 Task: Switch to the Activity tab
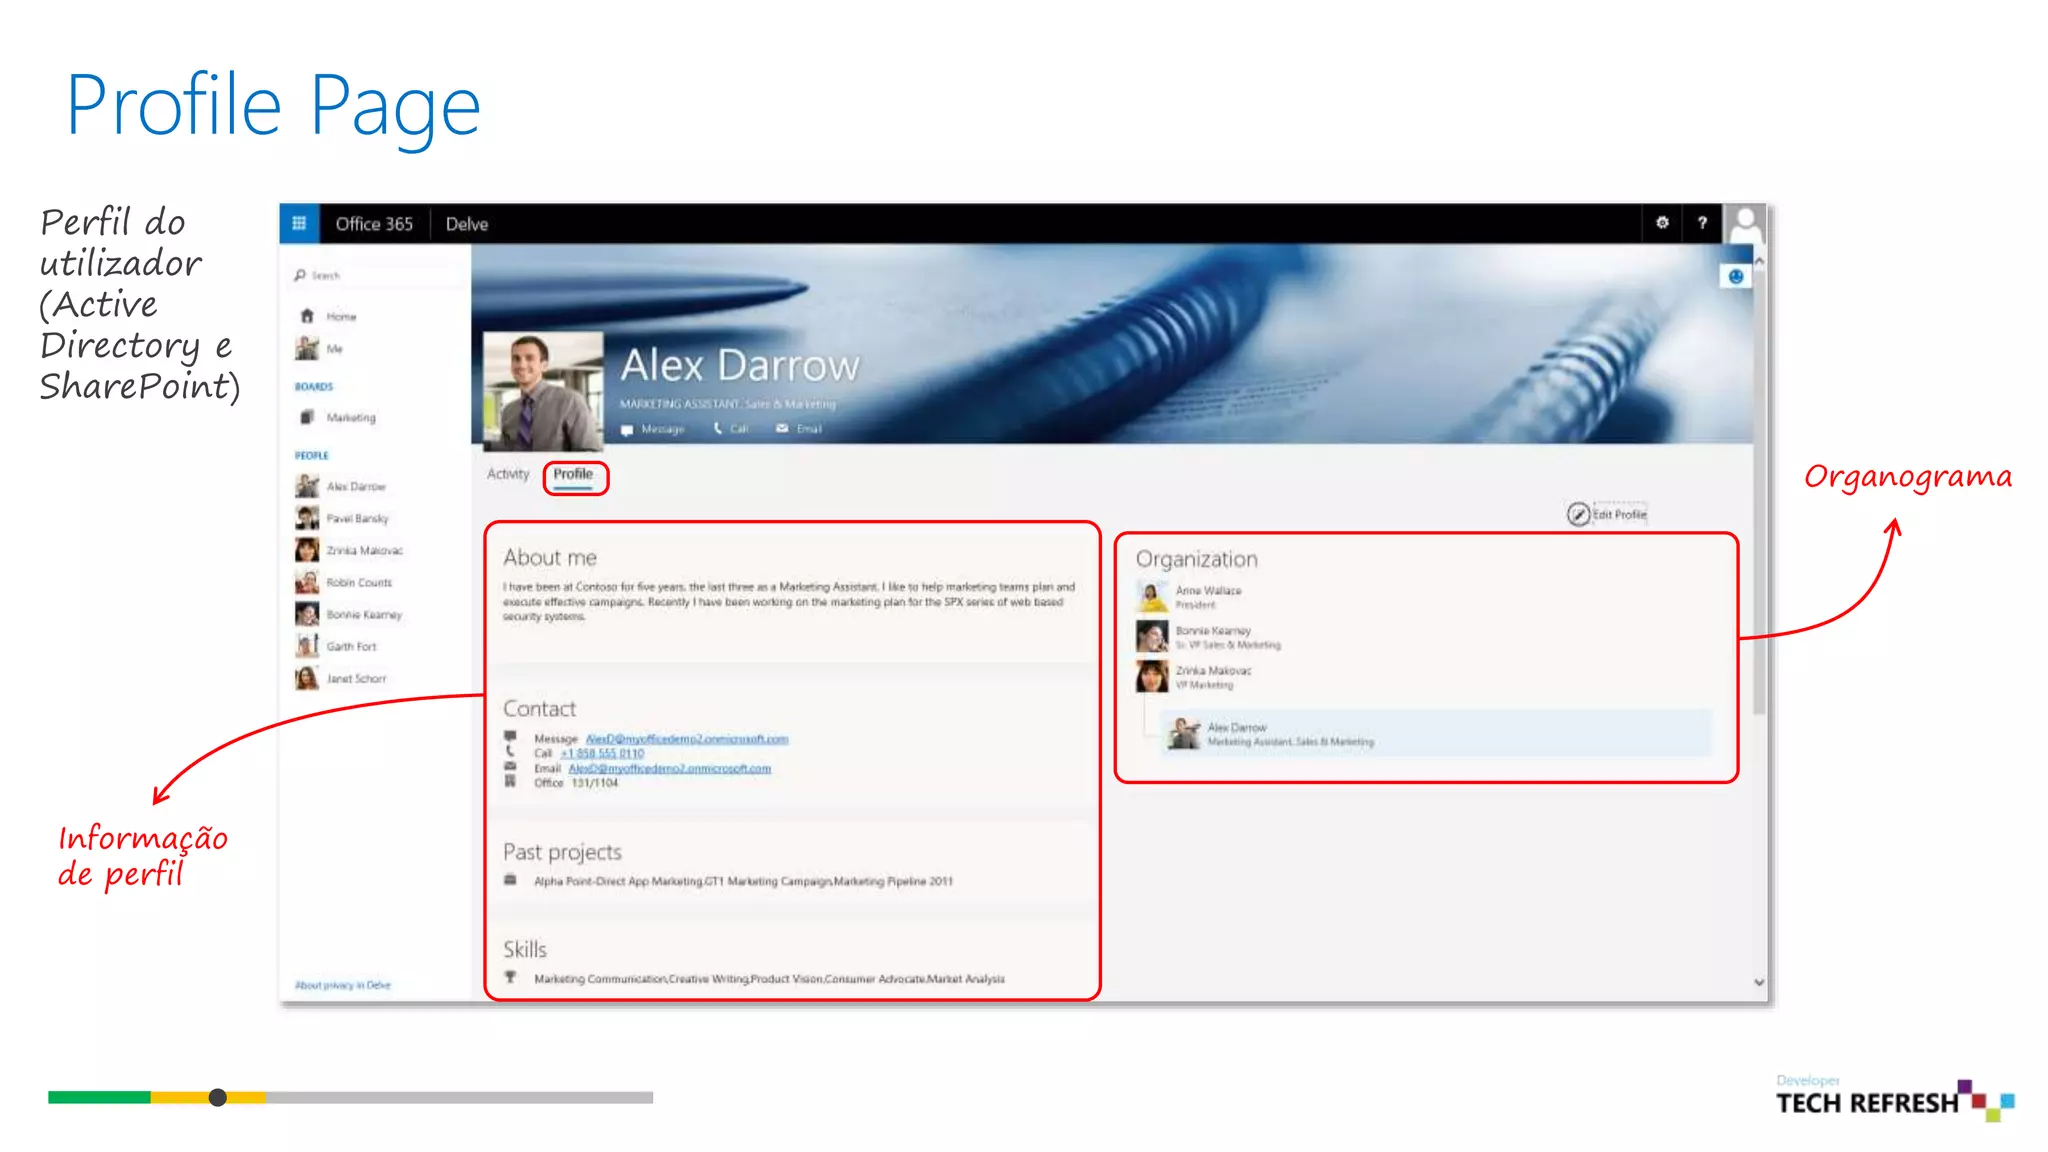click(508, 474)
